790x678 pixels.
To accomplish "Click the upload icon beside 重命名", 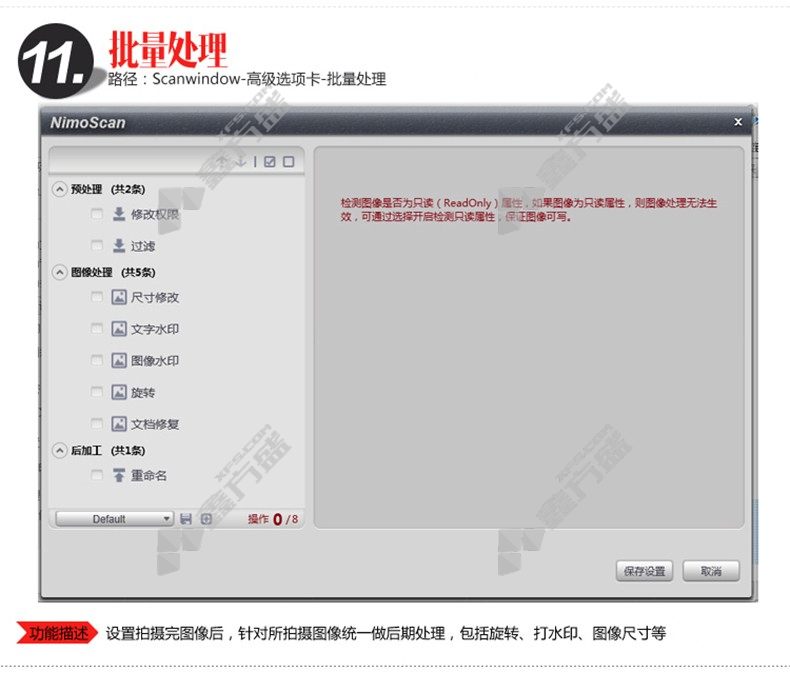I will click(x=119, y=475).
